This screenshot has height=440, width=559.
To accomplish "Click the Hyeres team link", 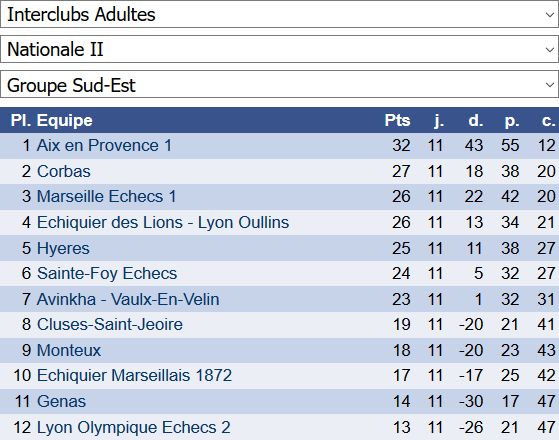I will (63, 249).
